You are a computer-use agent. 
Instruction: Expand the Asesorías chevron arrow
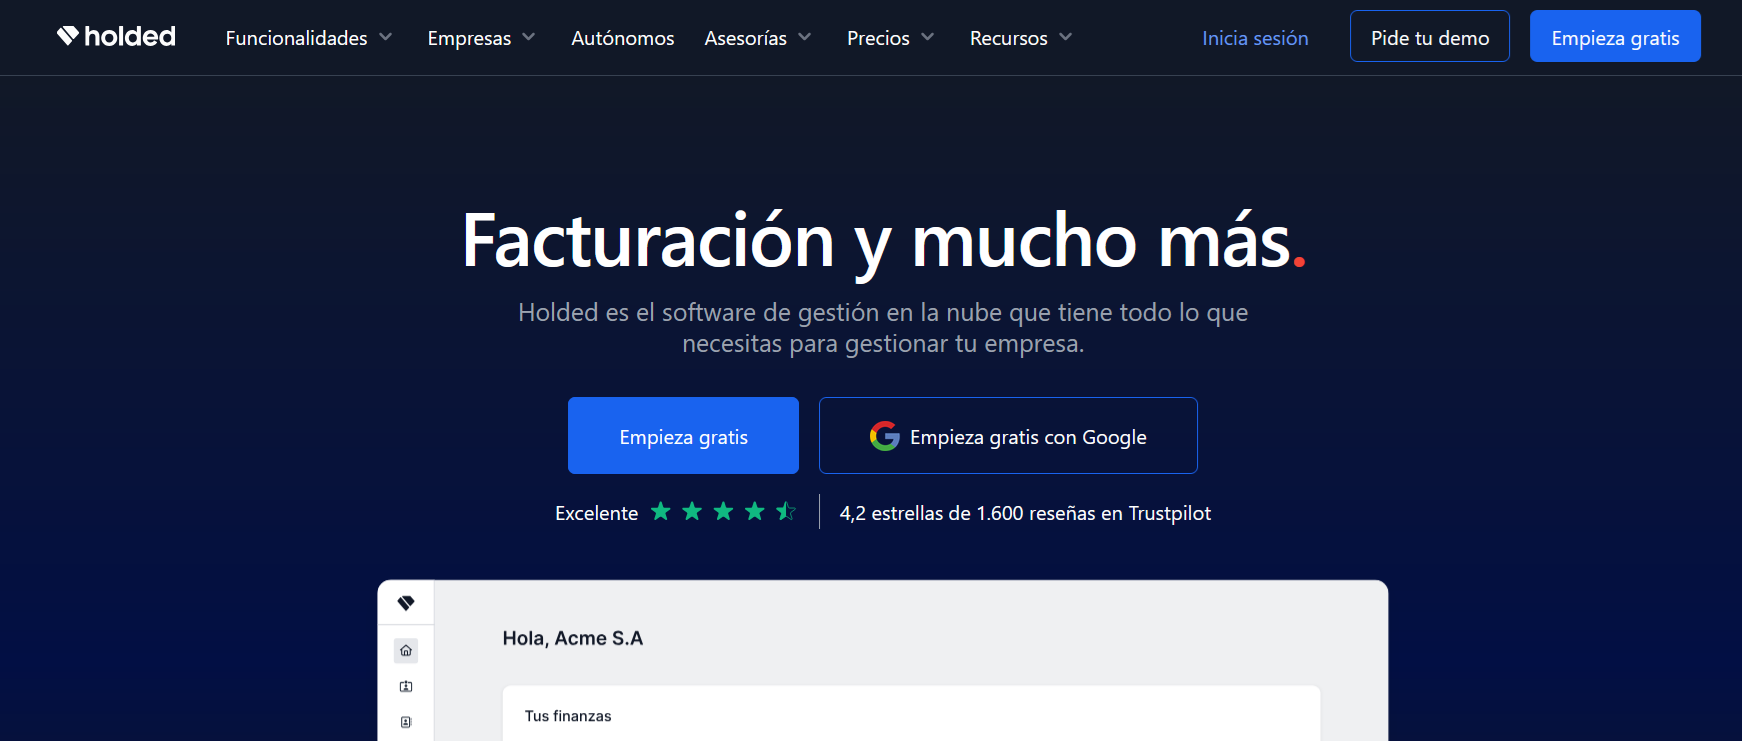805,37
